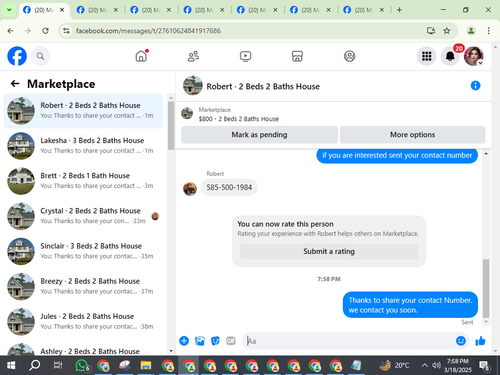This screenshot has height=375, width=500.
Task: Open a new browser tab
Action: pos(399,10)
